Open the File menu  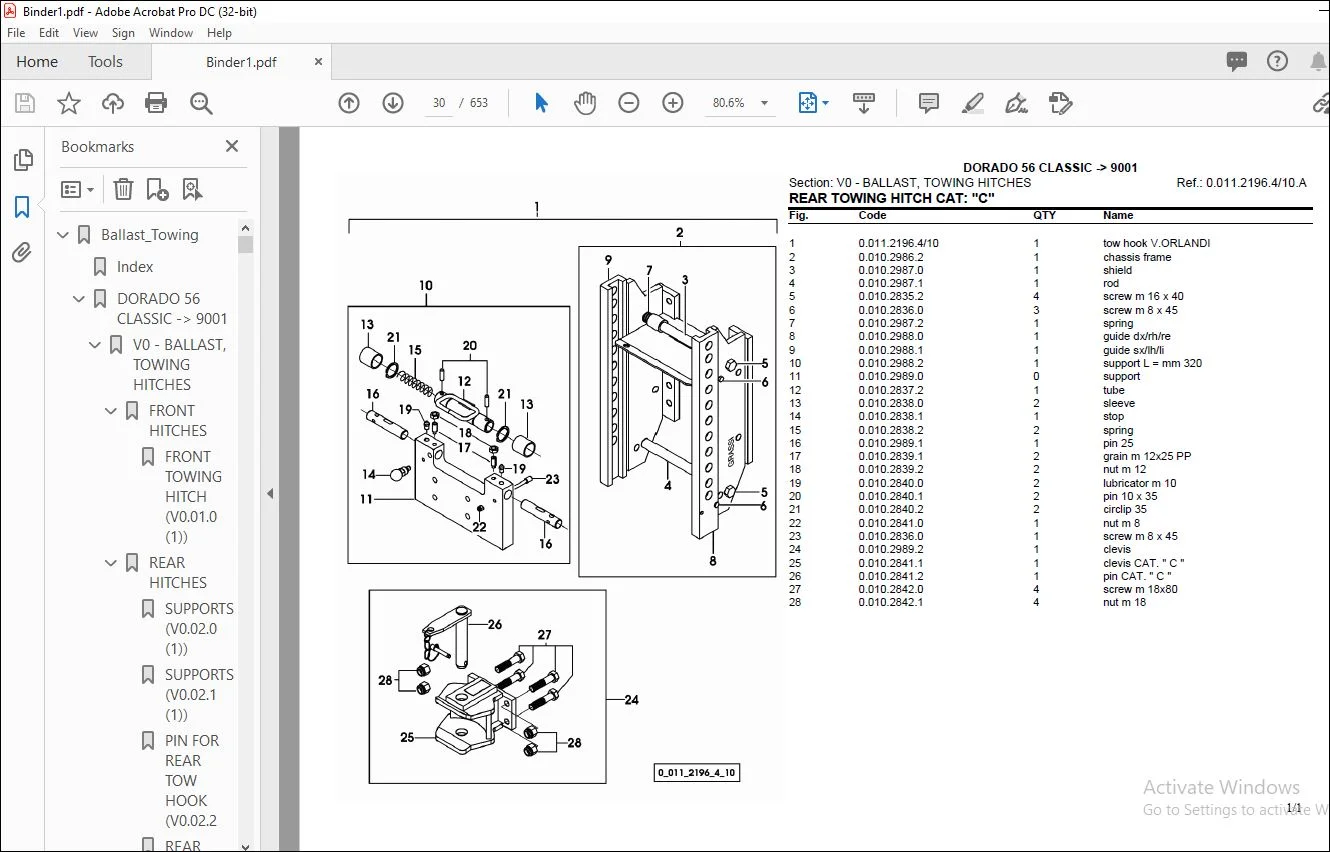click(16, 33)
